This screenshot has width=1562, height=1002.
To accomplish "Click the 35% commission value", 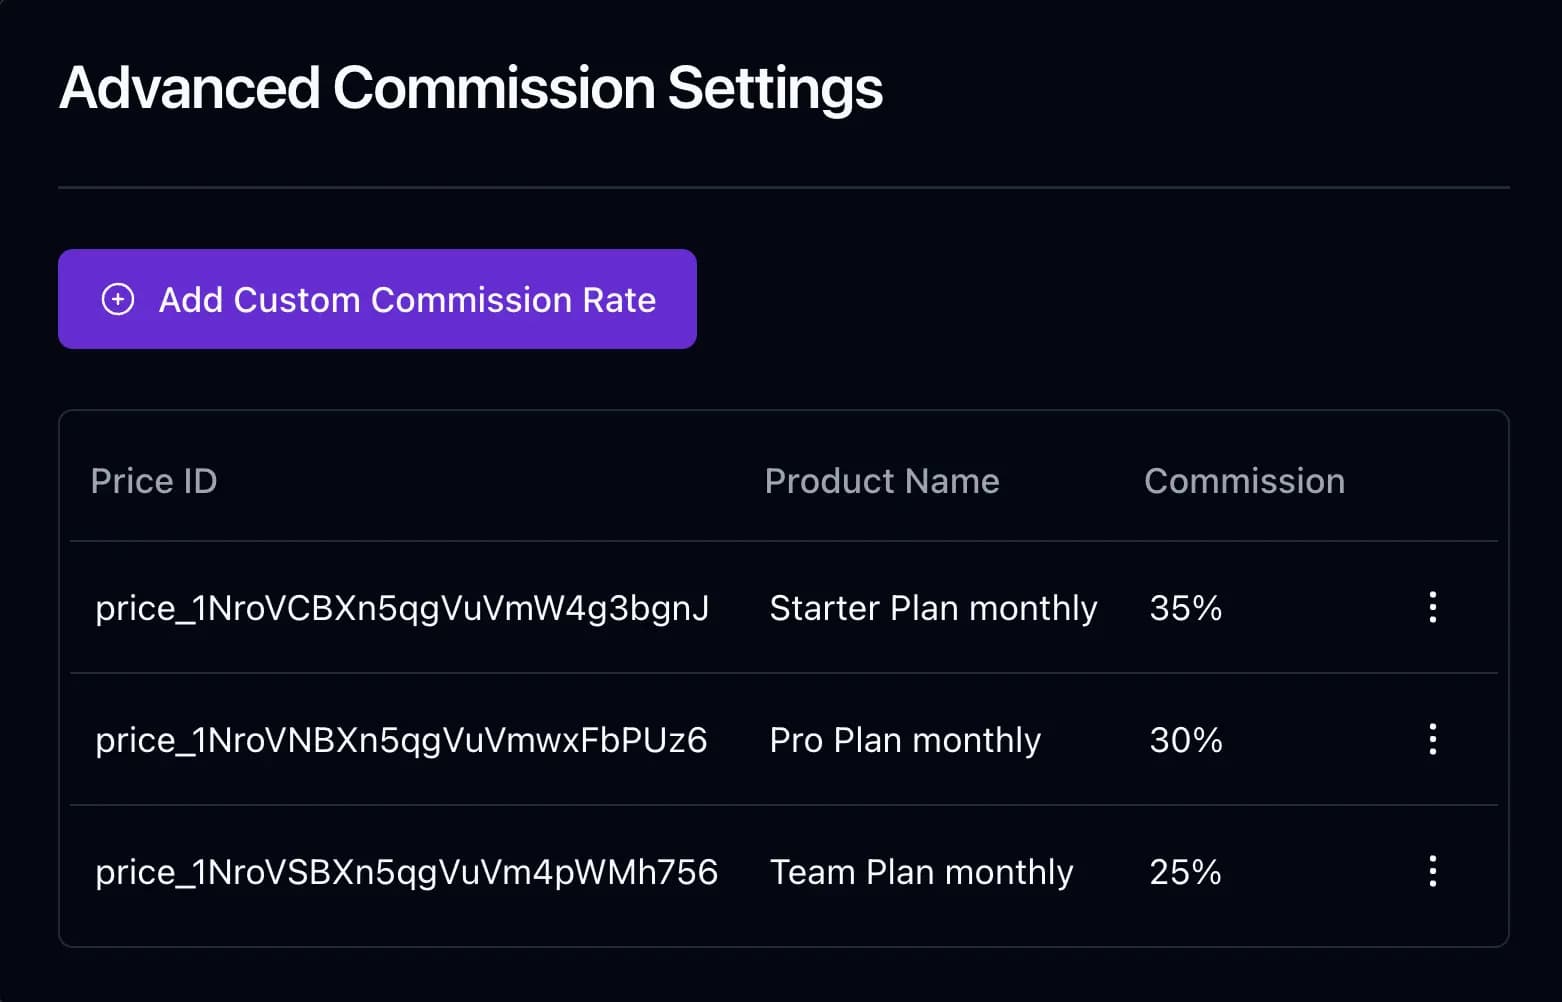I will pyautogui.click(x=1185, y=607).
